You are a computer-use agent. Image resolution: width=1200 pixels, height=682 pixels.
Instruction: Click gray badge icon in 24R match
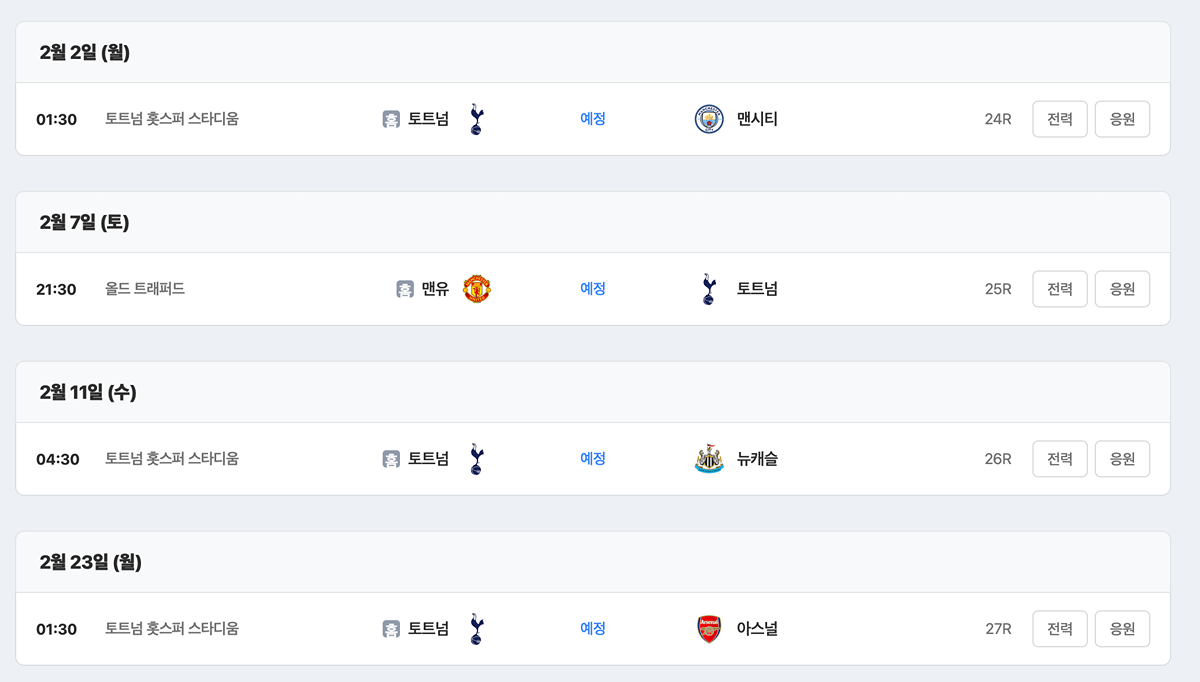pyautogui.click(x=391, y=119)
